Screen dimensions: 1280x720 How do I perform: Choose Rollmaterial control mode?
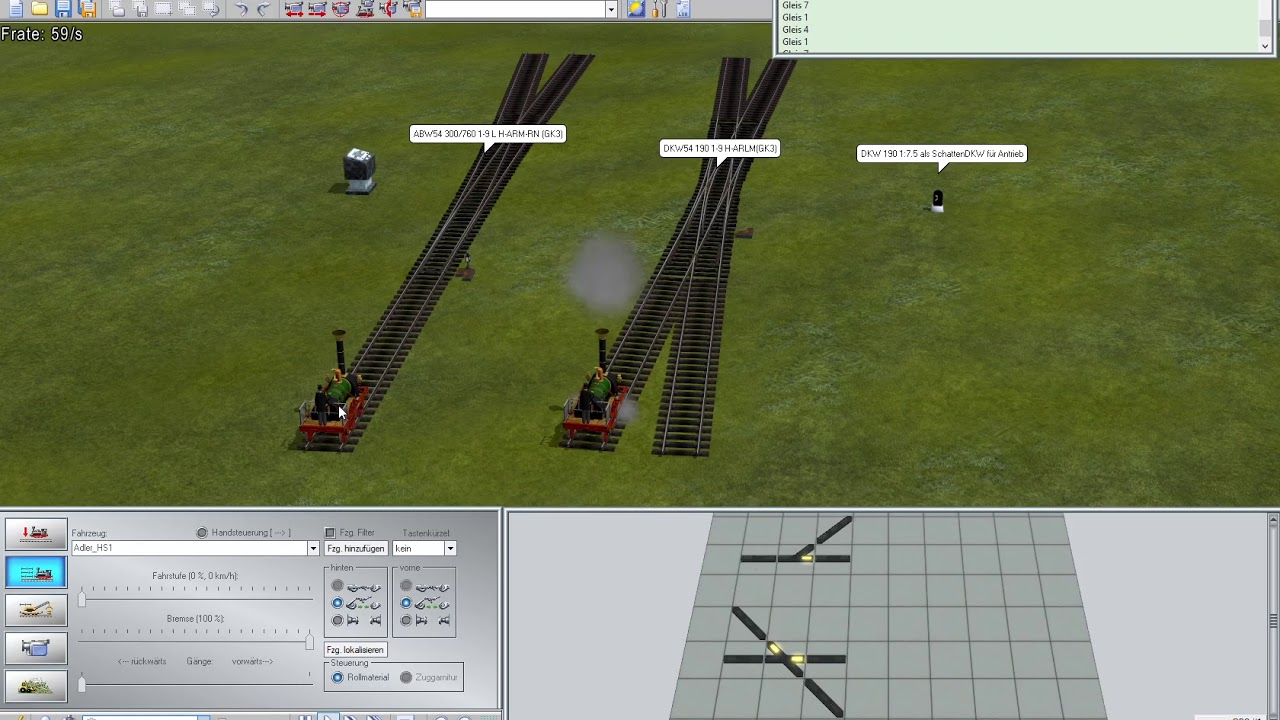[x=338, y=677]
